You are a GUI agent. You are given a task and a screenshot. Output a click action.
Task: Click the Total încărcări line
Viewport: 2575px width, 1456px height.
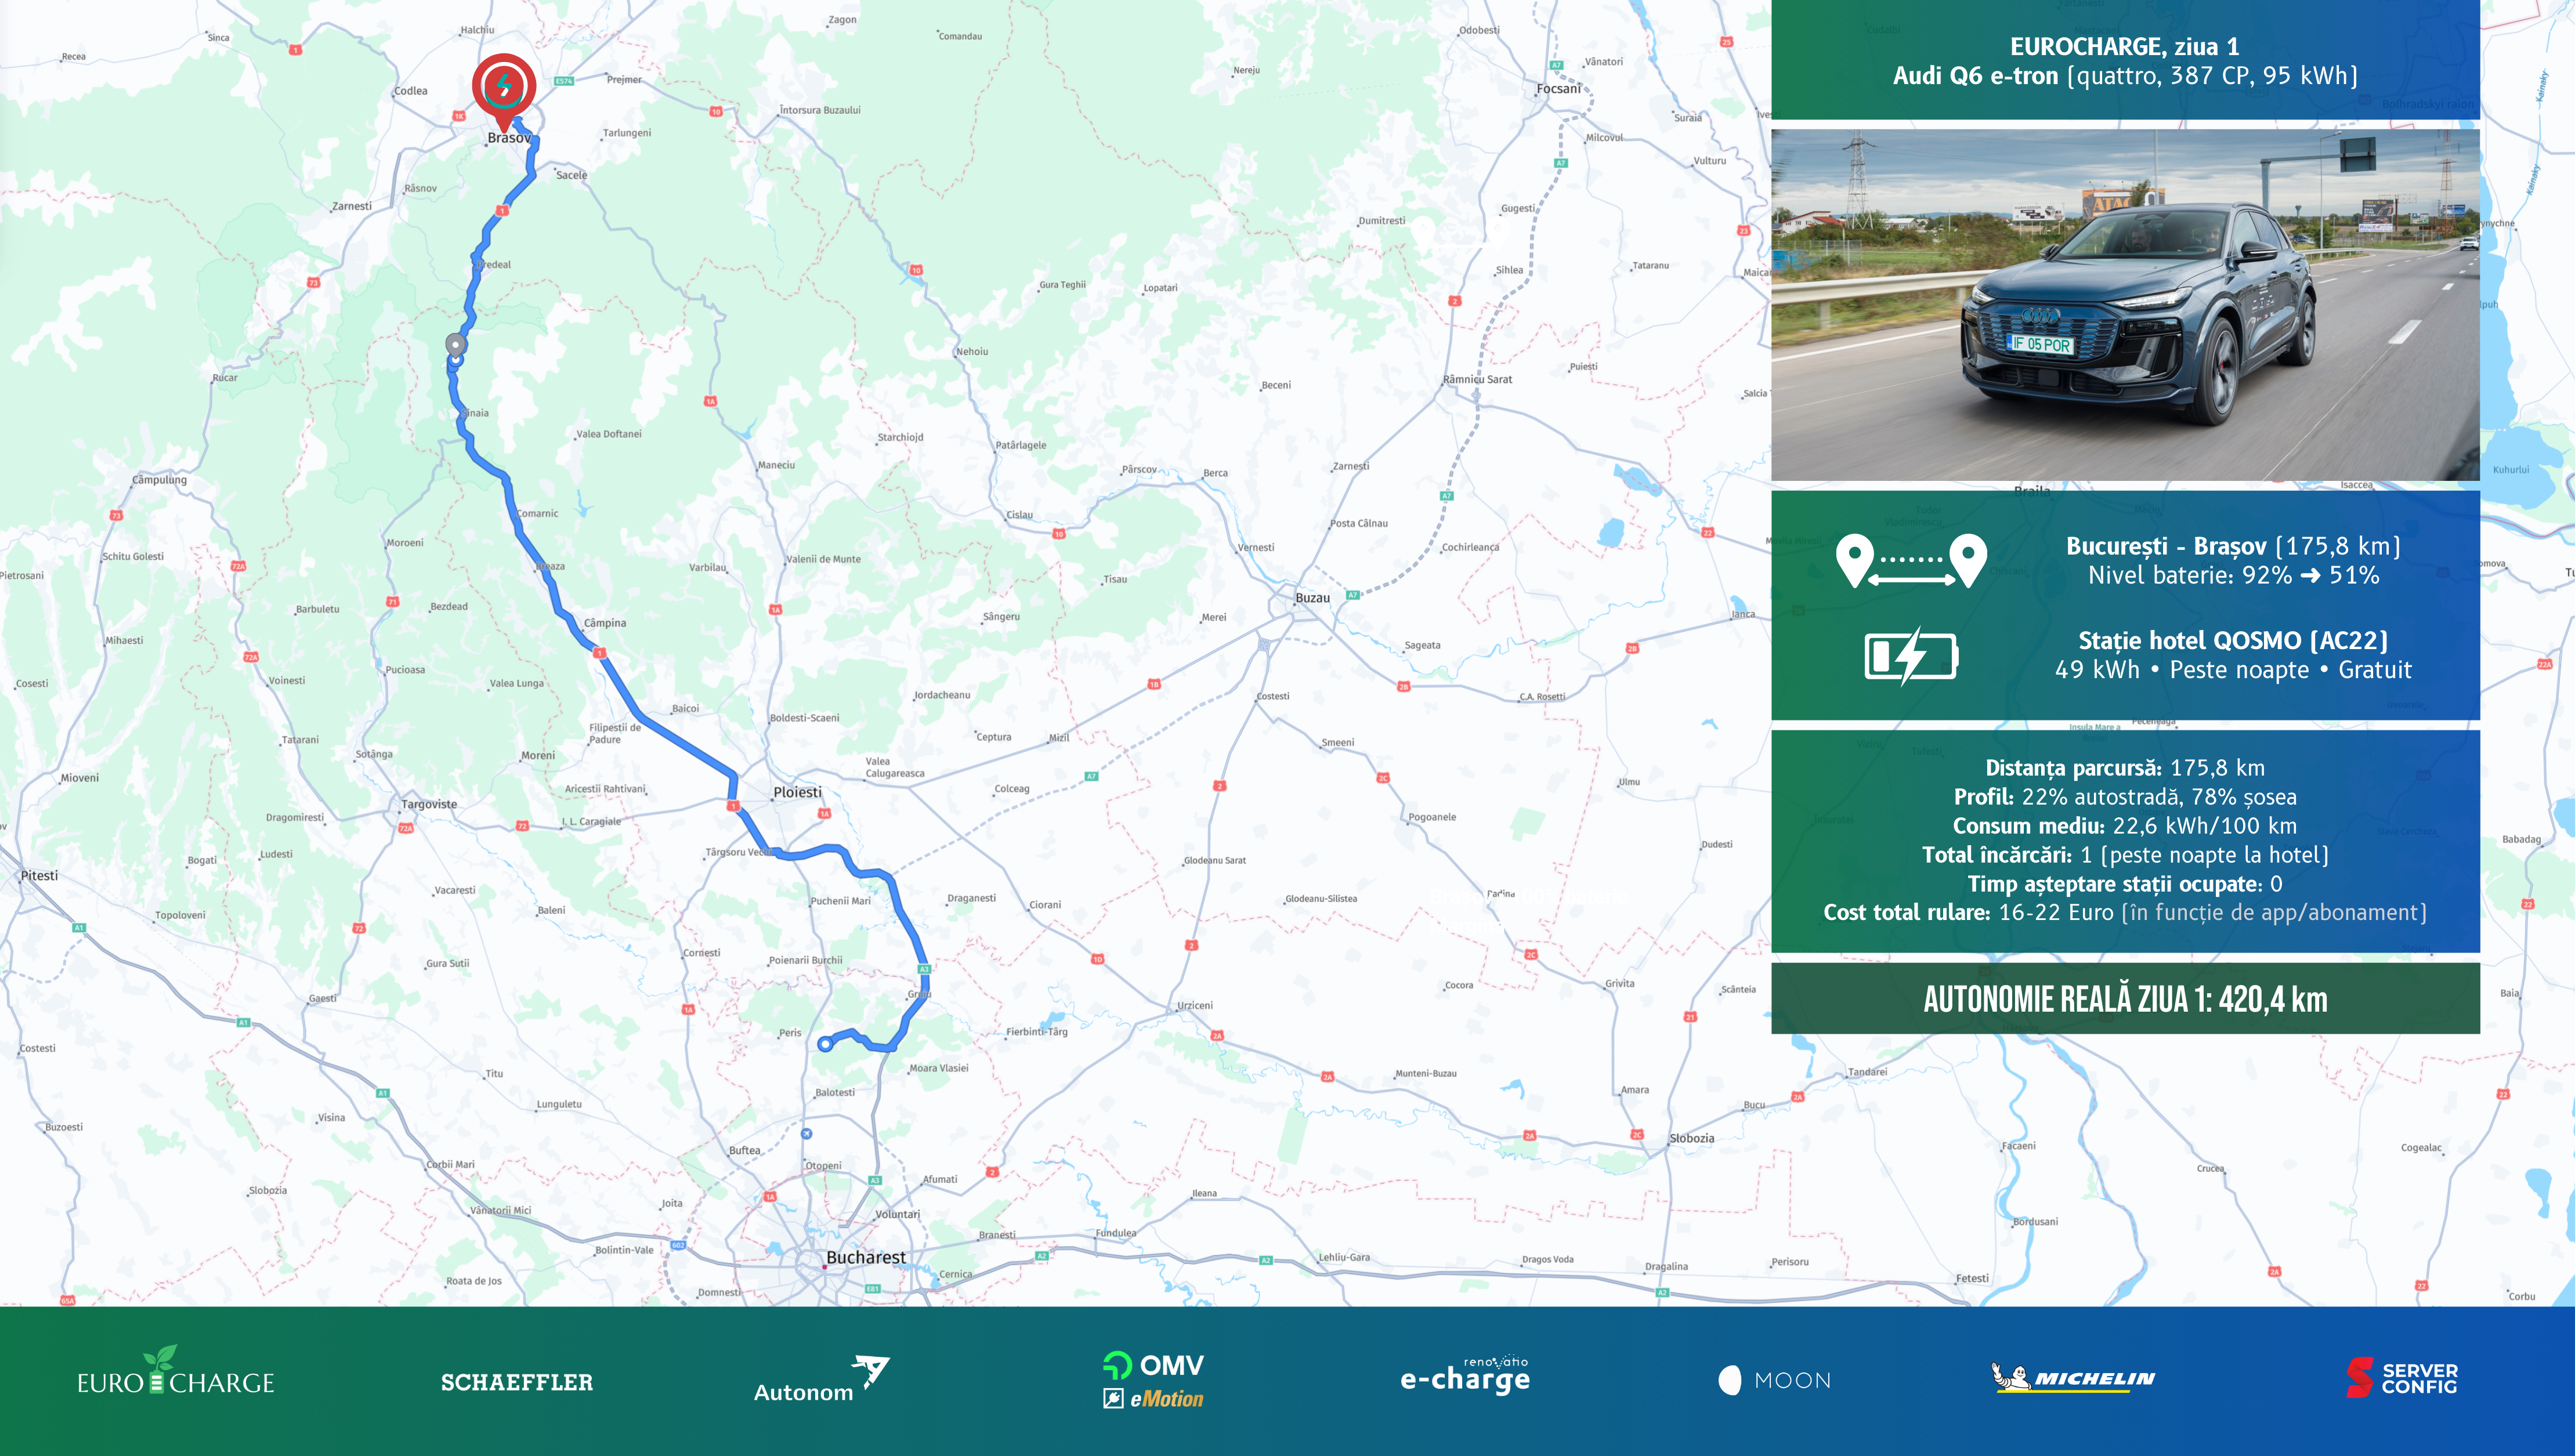tap(2125, 855)
